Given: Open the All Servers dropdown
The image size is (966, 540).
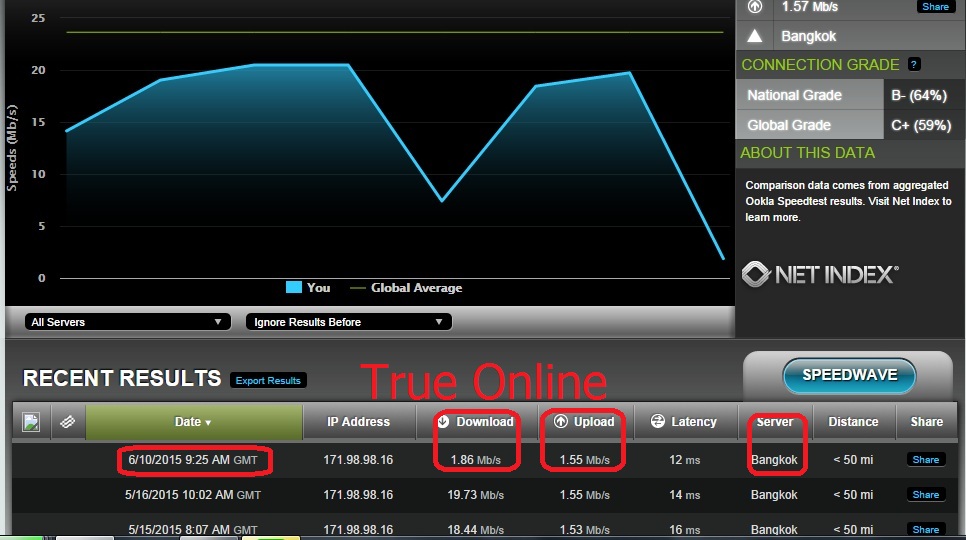Looking at the screenshot, I should click(x=127, y=321).
